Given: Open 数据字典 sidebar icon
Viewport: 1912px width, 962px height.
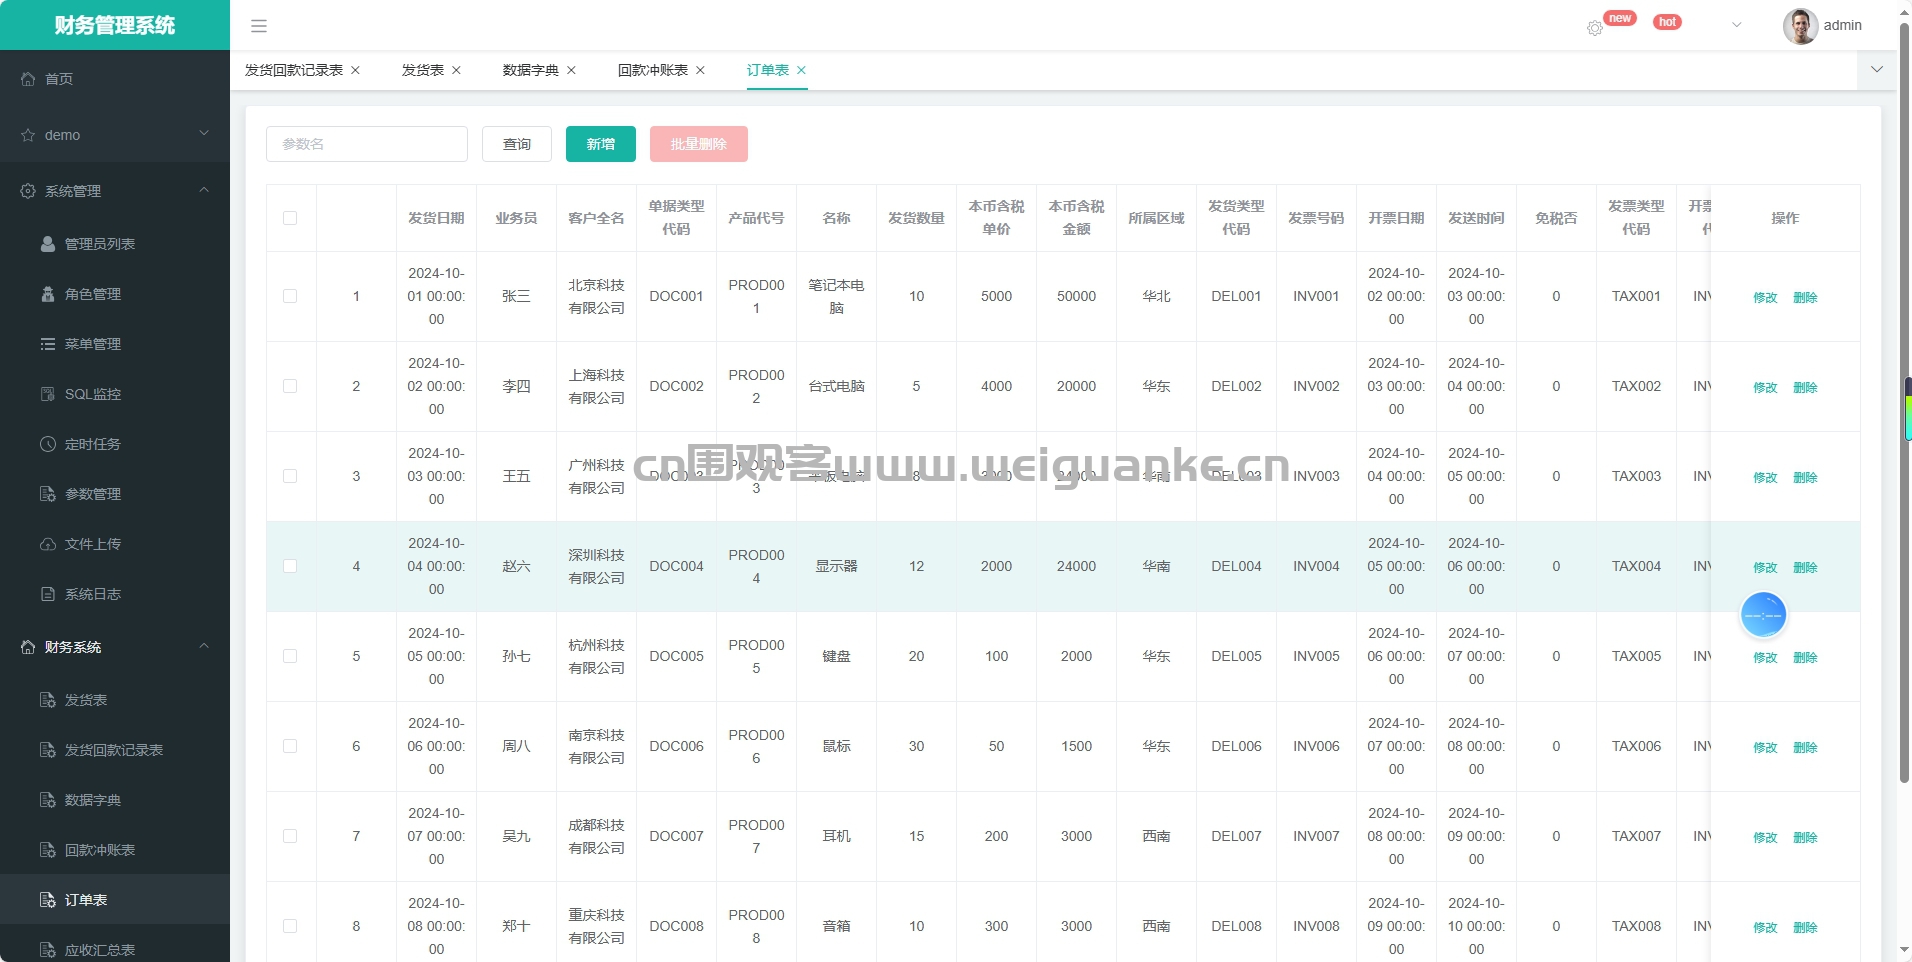Looking at the screenshot, I should pyautogui.click(x=48, y=800).
